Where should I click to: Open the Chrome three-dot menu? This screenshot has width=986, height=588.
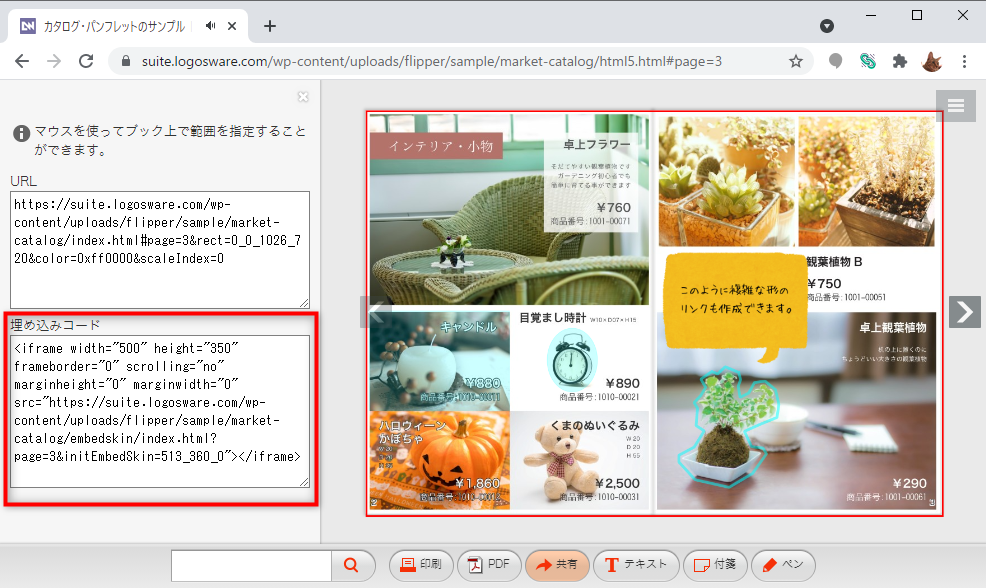pyautogui.click(x=964, y=61)
